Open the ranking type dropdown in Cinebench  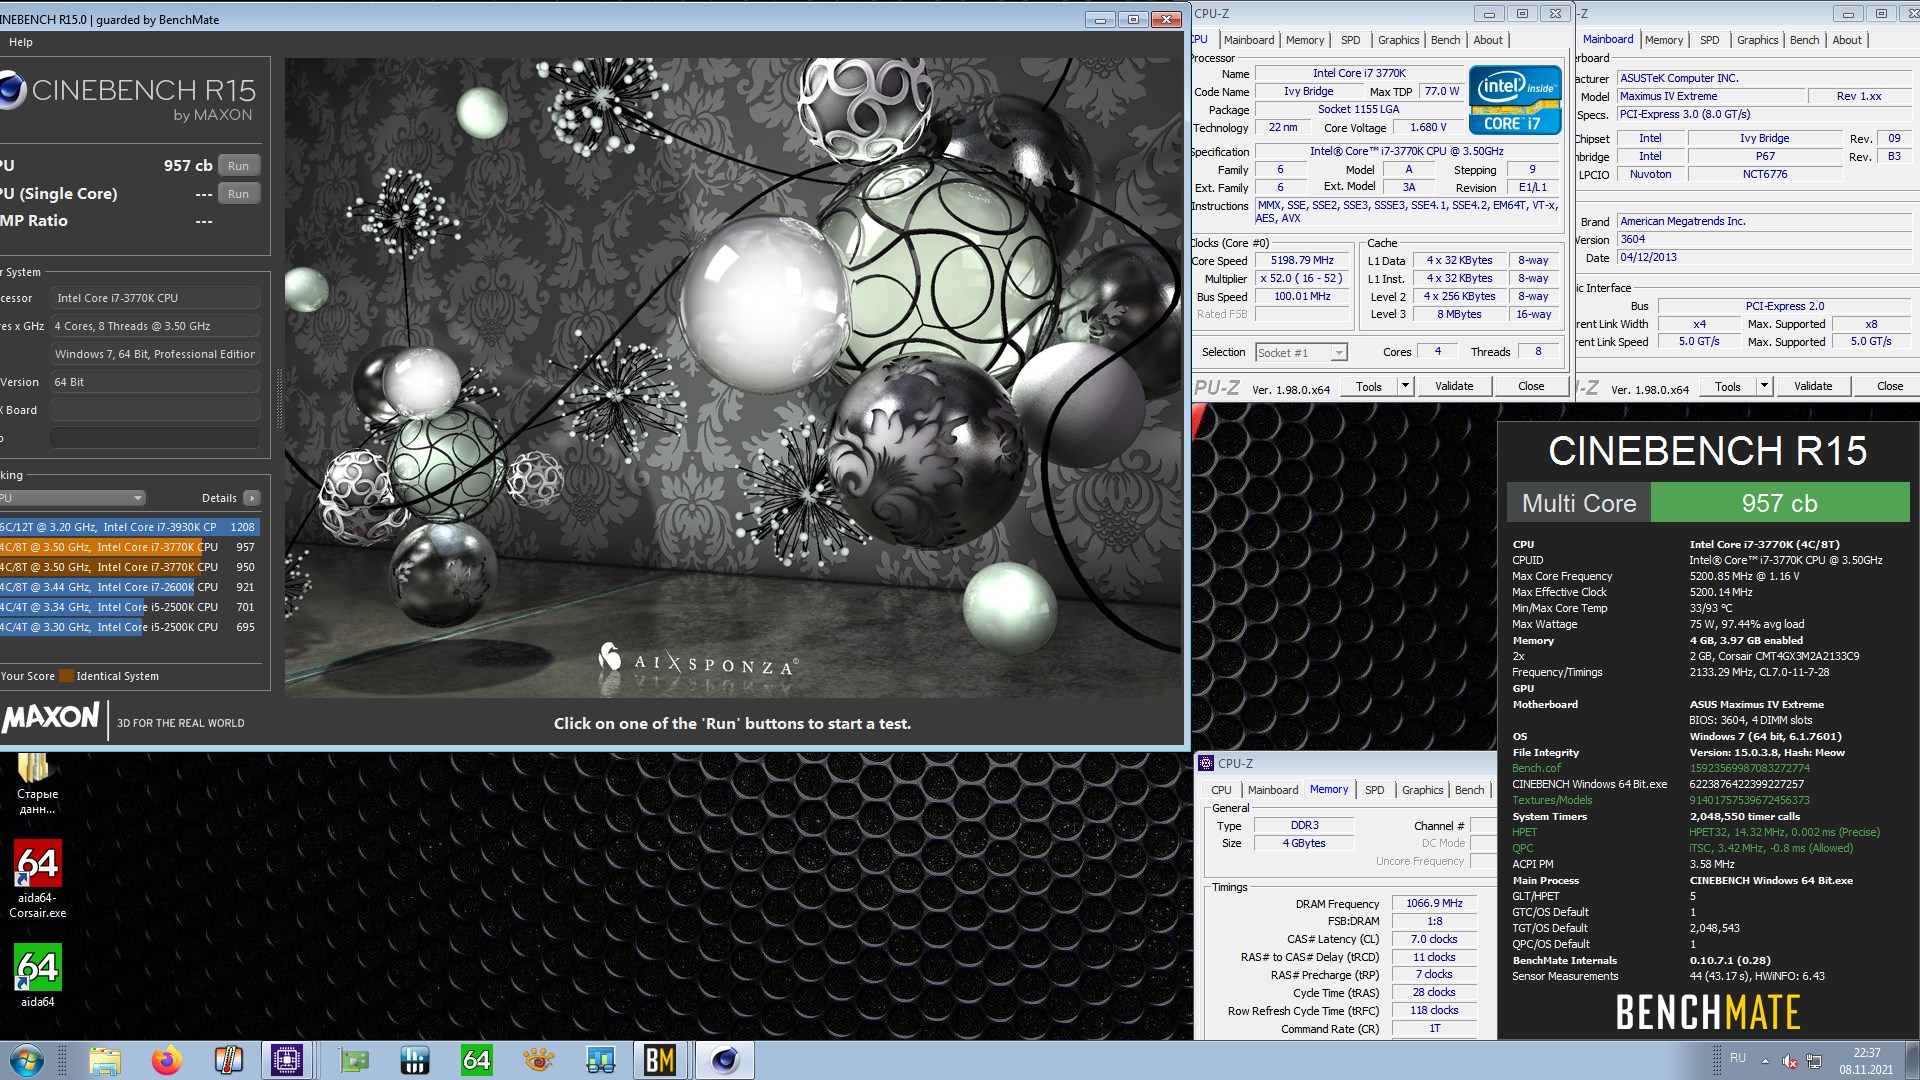(x=73, y=498)
